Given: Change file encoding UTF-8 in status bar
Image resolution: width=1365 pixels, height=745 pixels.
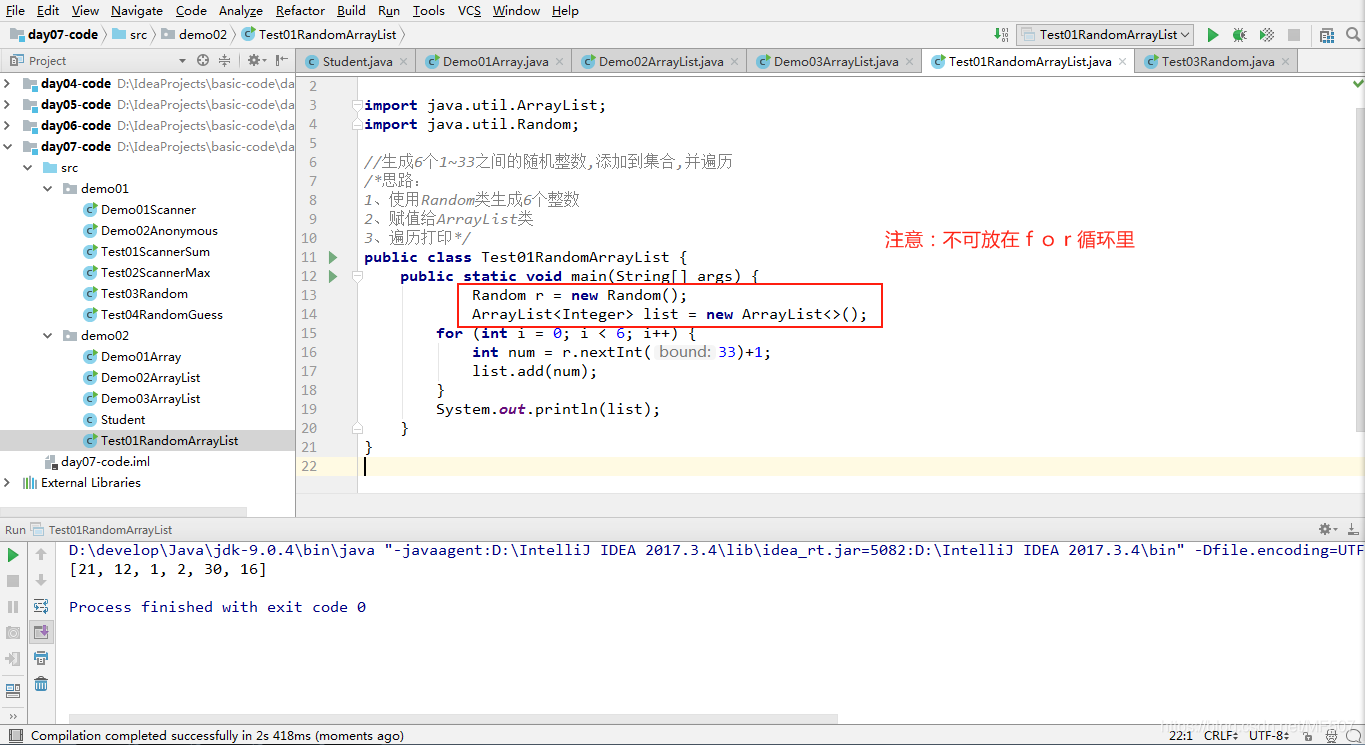Looking at the screenshot, I should 1270,735.
